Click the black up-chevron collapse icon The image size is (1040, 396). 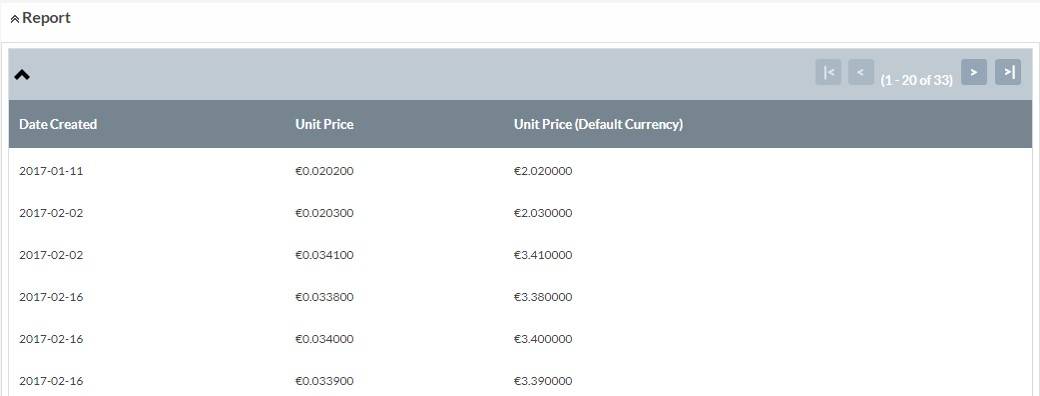22,75
